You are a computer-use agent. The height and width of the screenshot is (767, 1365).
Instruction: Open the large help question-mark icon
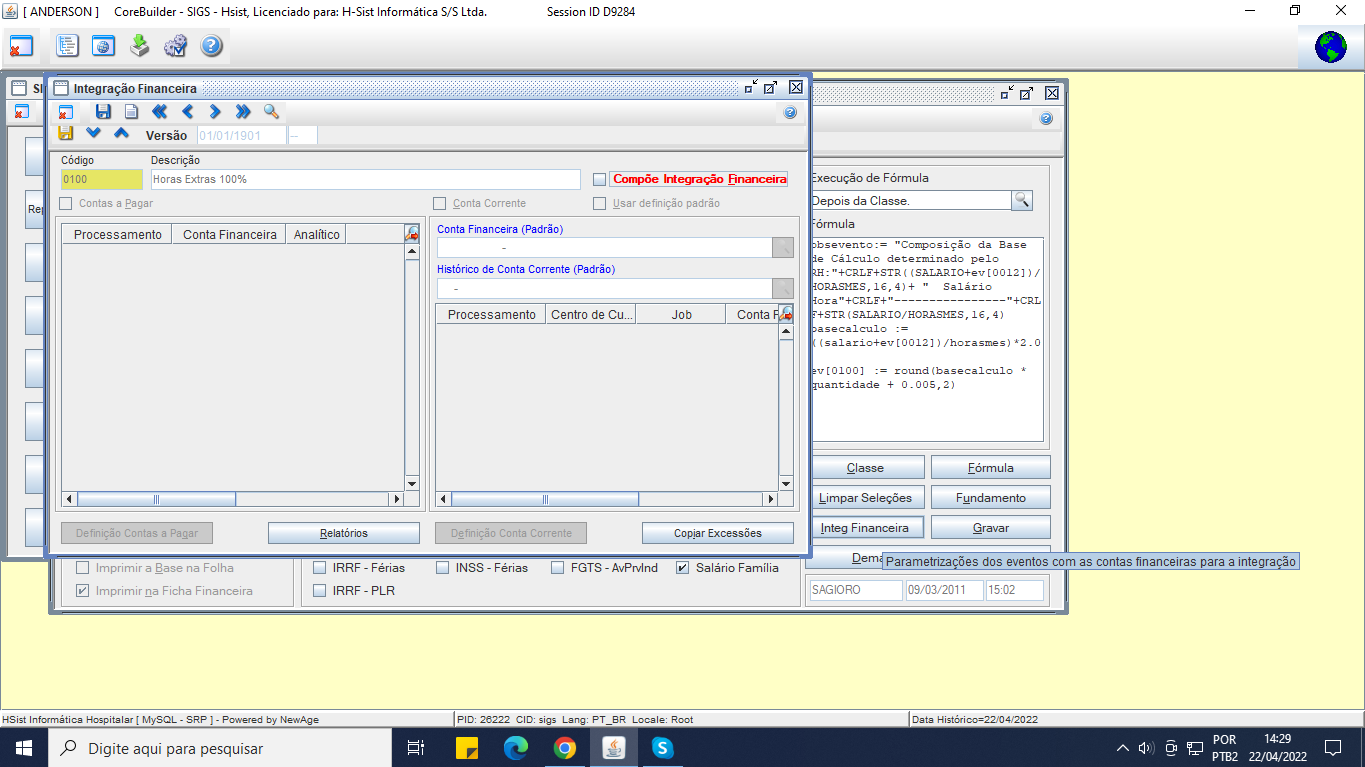[211, 46]
